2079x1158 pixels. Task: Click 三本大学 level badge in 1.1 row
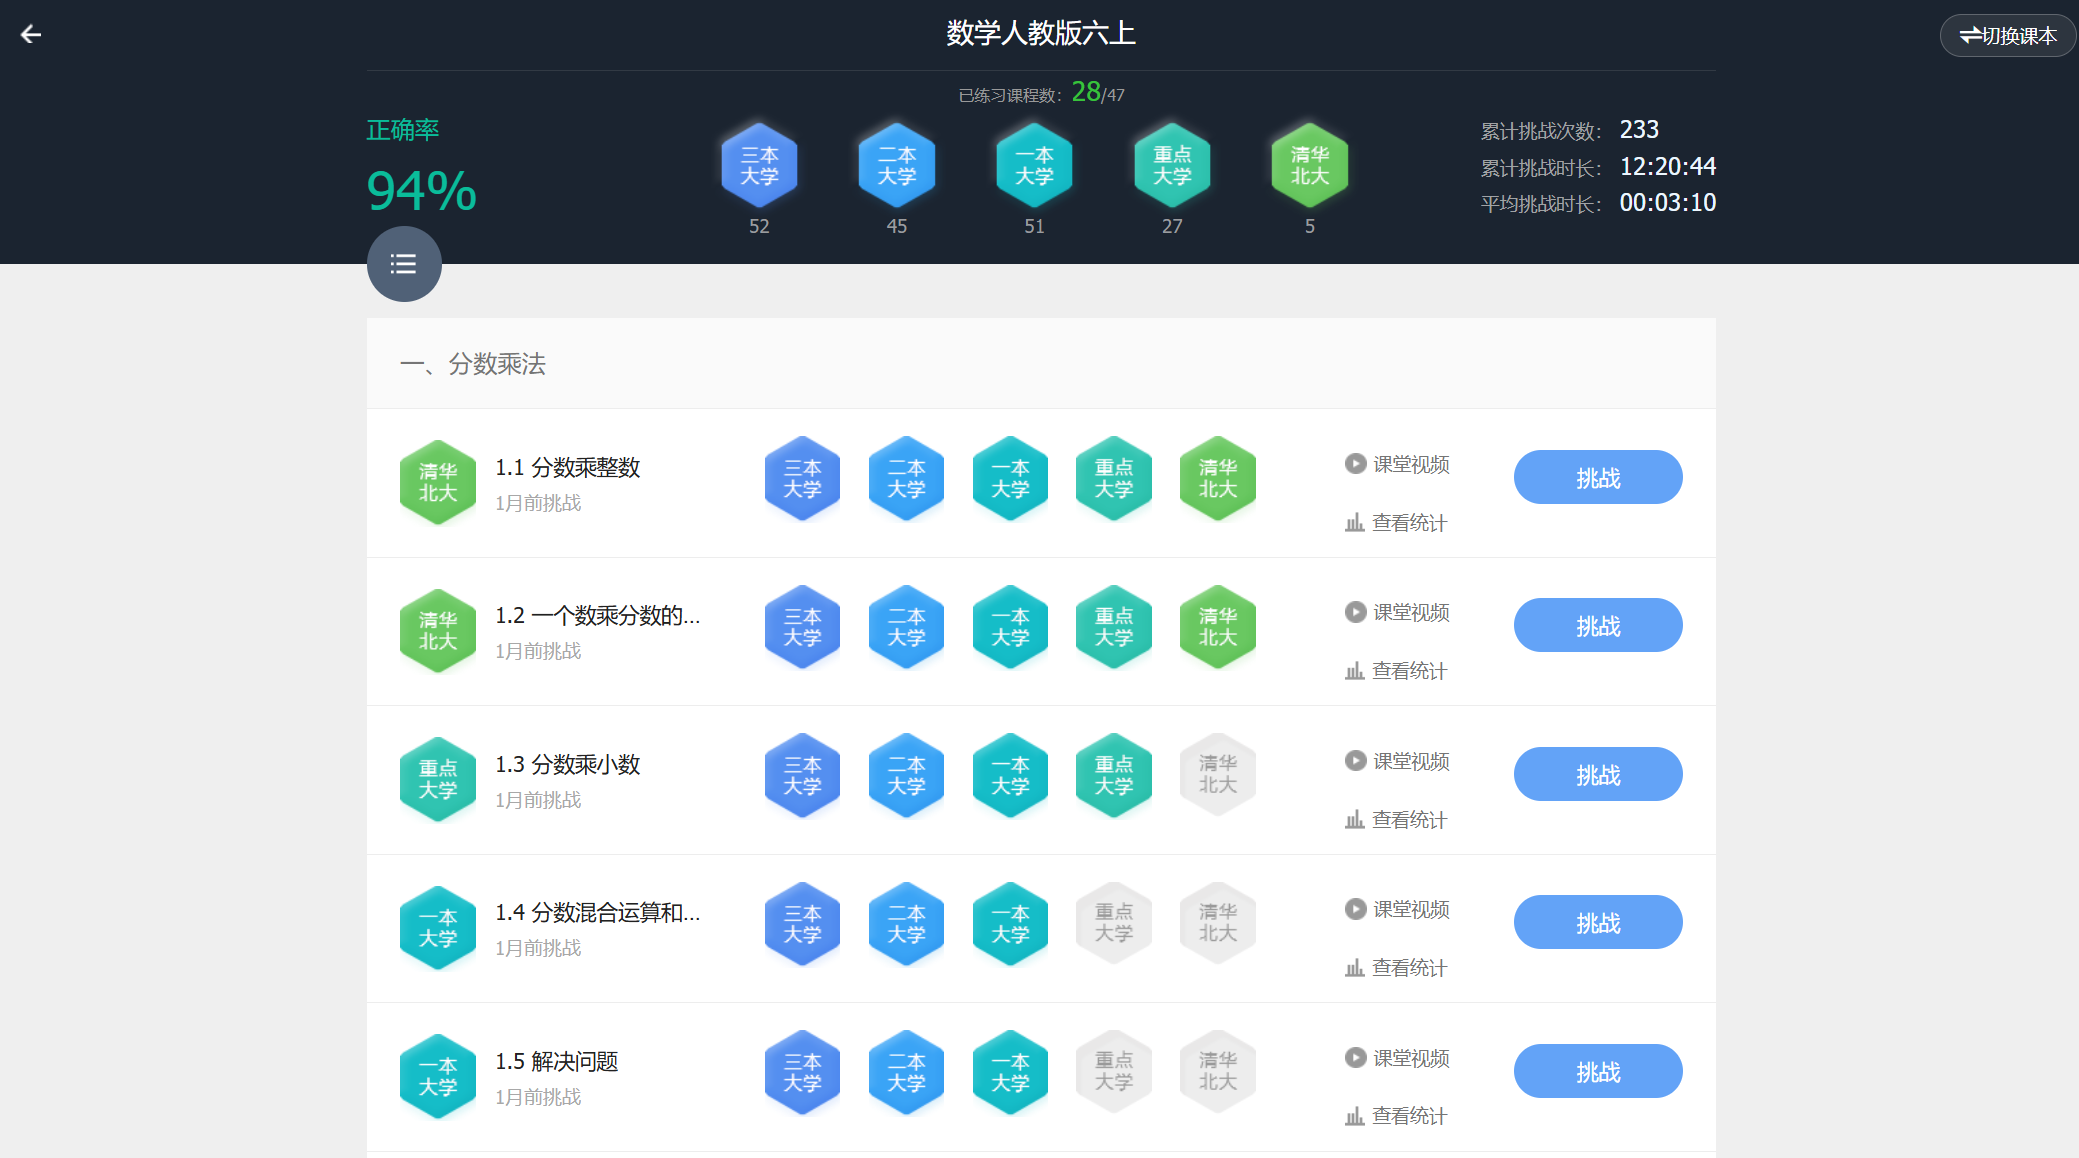pyautogui.click(x=802, y=478)
